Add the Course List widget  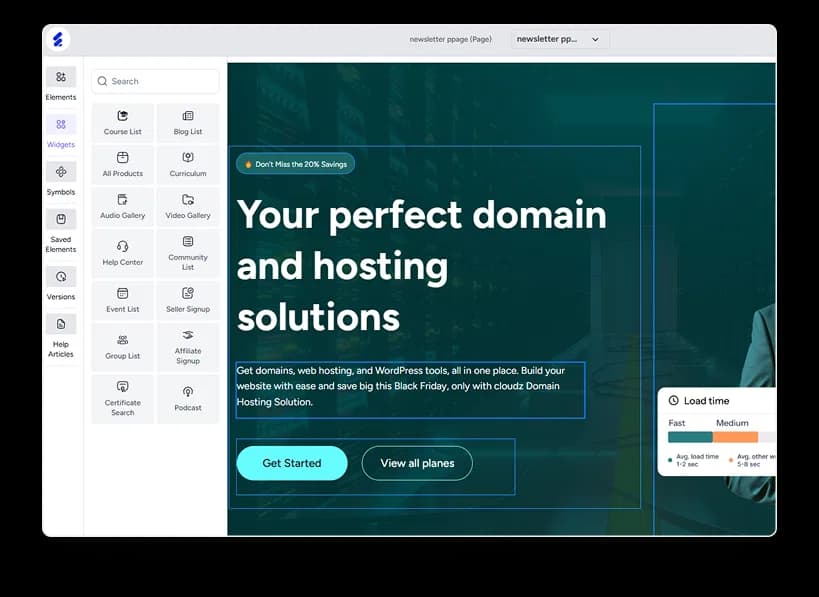pyautogui.click(x=122, y=122)
